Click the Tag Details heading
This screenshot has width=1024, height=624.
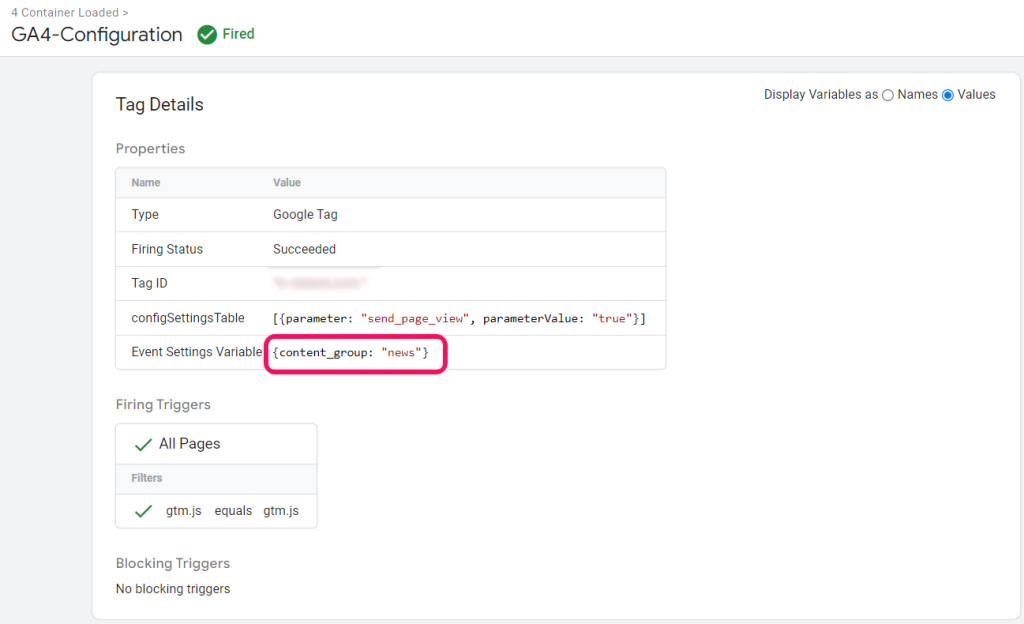pyautogui.click(x=159, y=104)
